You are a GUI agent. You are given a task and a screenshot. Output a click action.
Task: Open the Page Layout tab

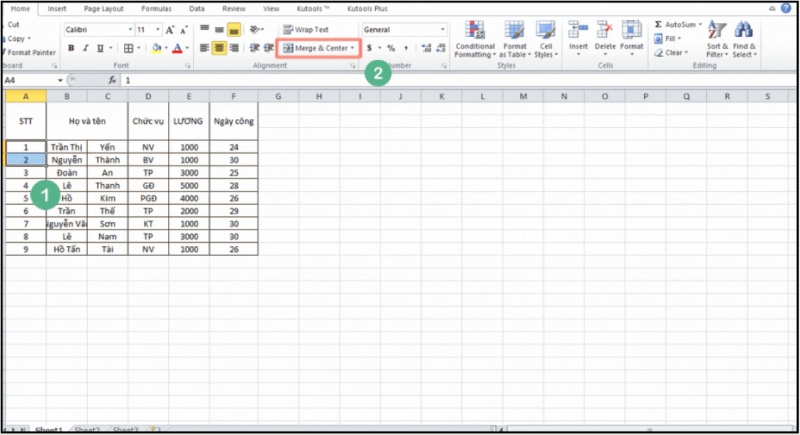coord(104,9)
